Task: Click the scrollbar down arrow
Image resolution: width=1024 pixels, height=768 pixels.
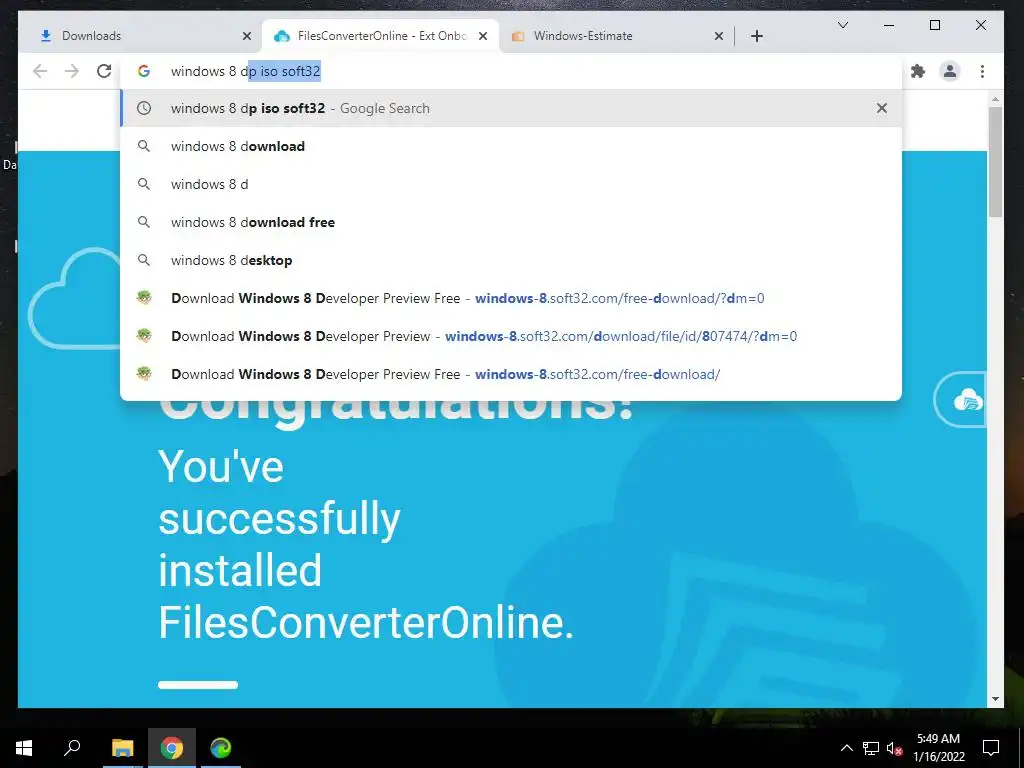Action: point(995,699)
